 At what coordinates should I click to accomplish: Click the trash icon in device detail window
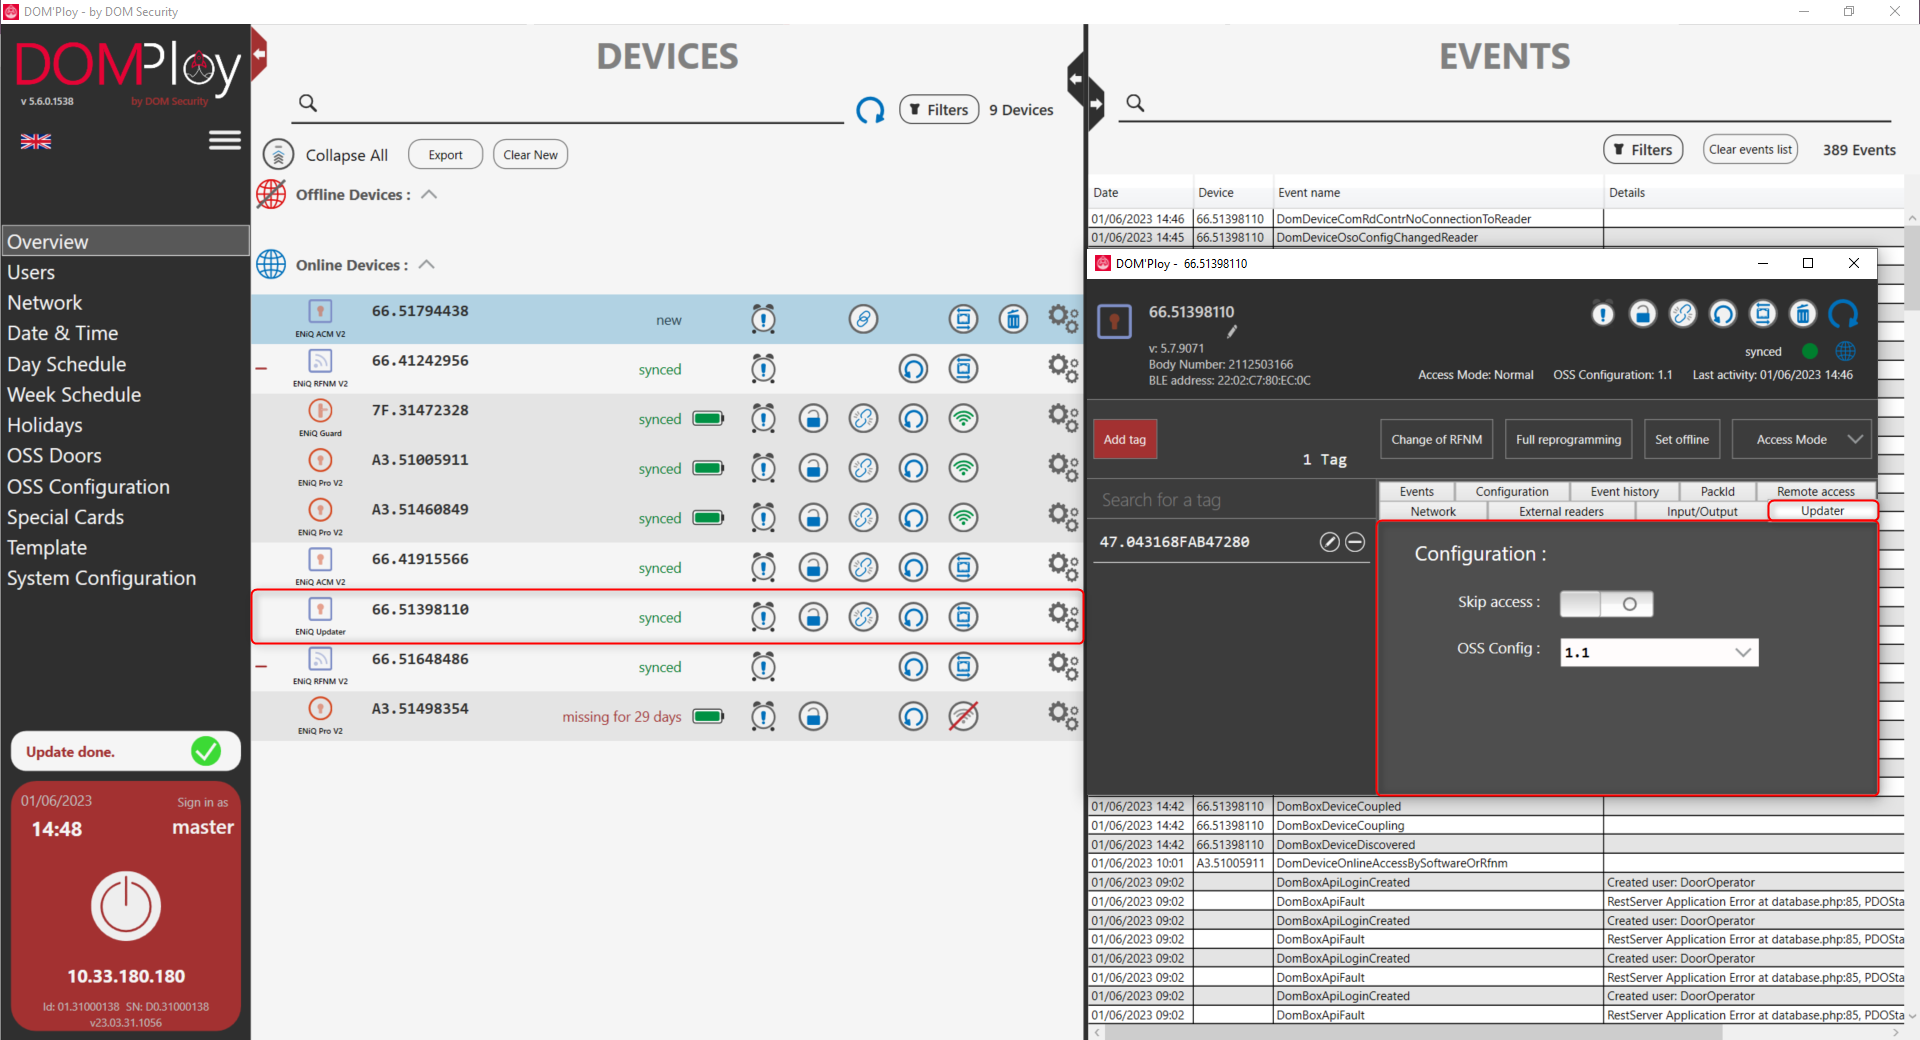[1802, 314]
